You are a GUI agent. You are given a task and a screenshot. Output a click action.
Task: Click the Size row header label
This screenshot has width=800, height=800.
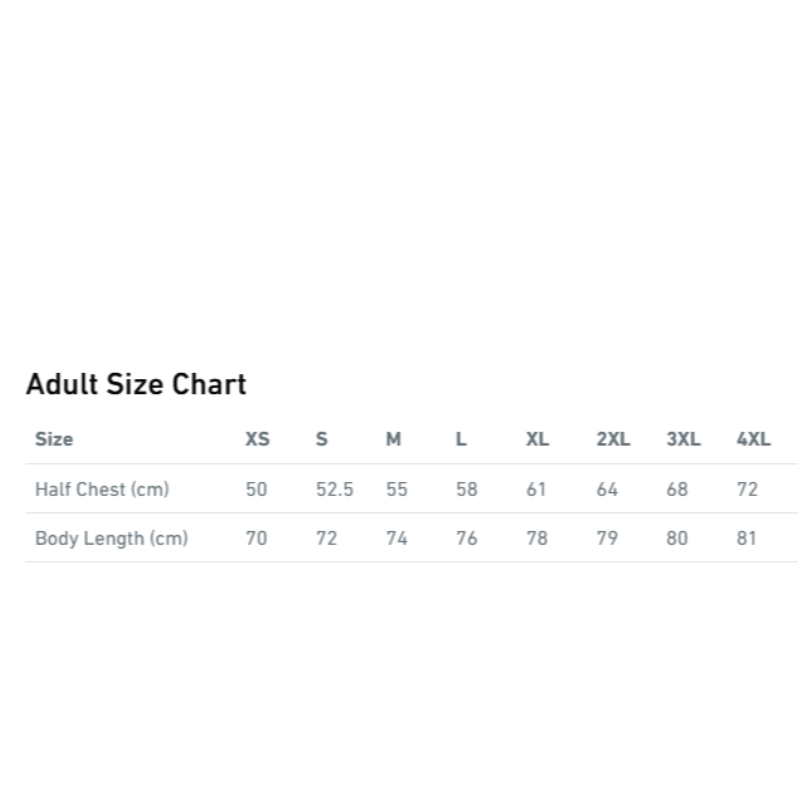(54, 439)
